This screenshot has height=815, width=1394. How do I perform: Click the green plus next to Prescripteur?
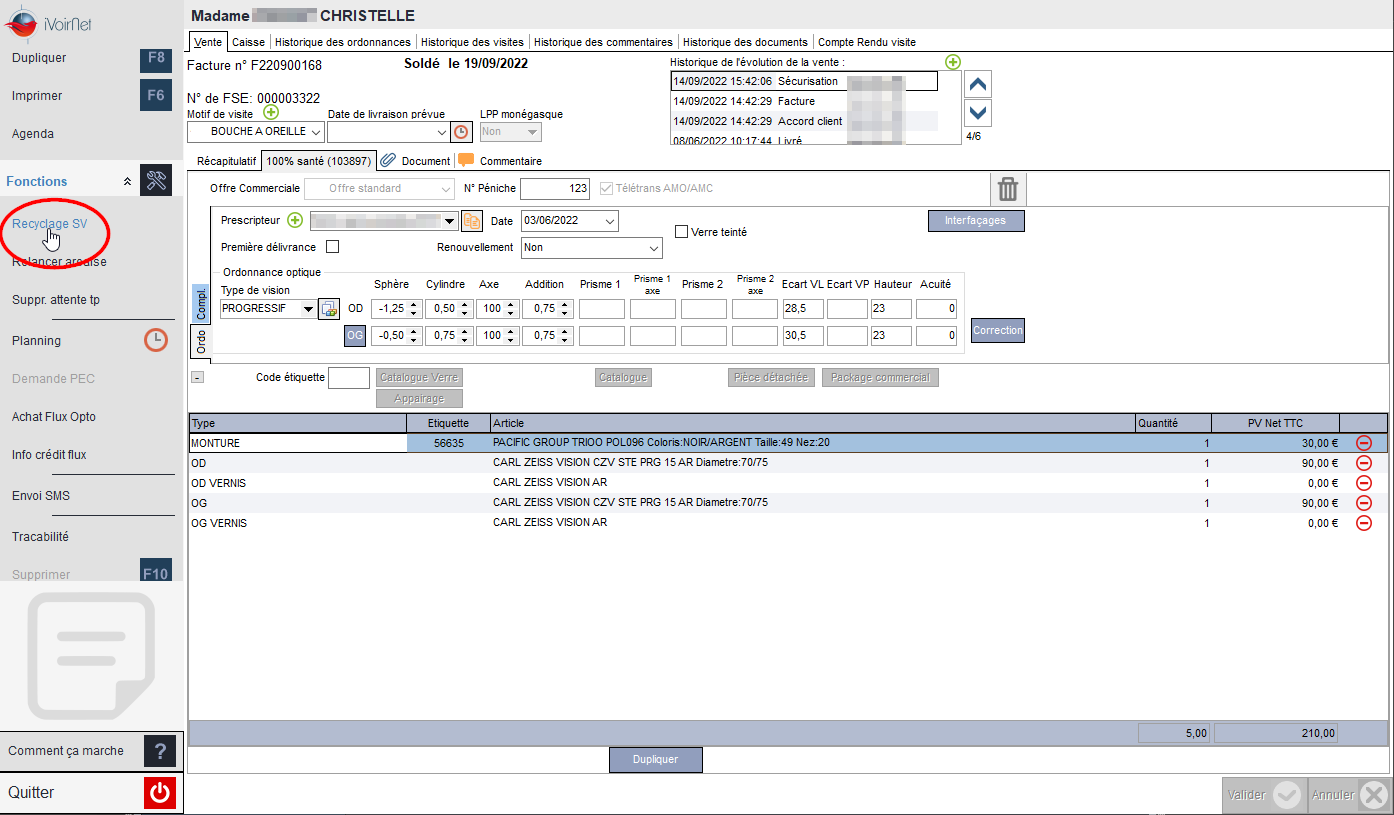coord(295,220)
